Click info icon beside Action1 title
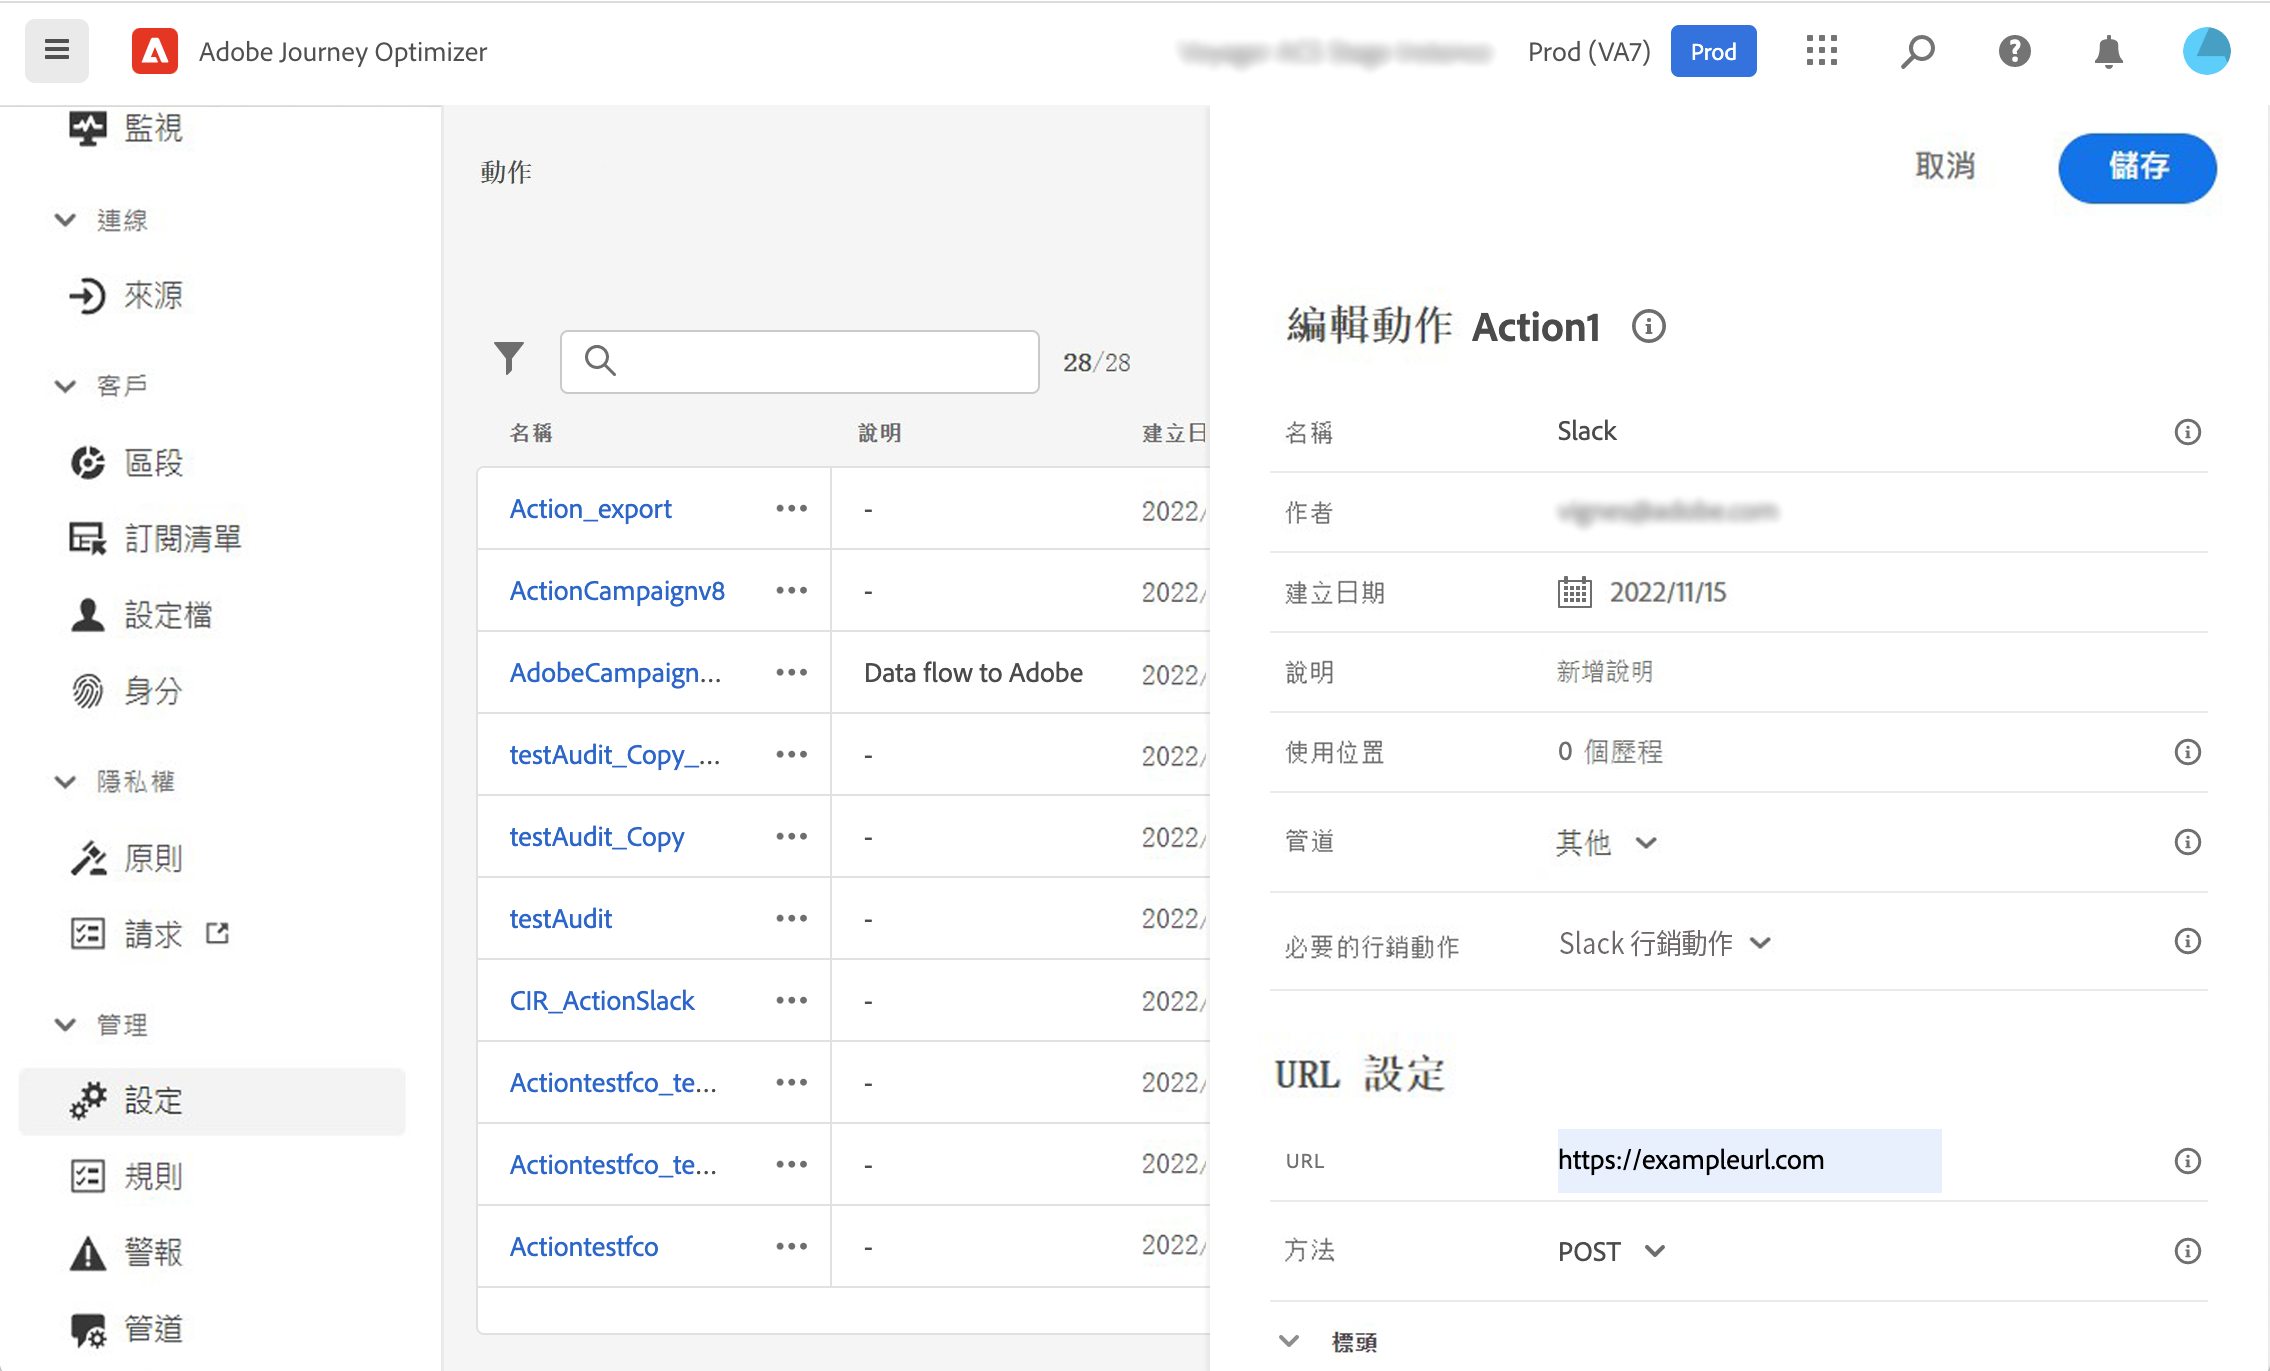Screen dimensions: 2270x1371 1648,327
